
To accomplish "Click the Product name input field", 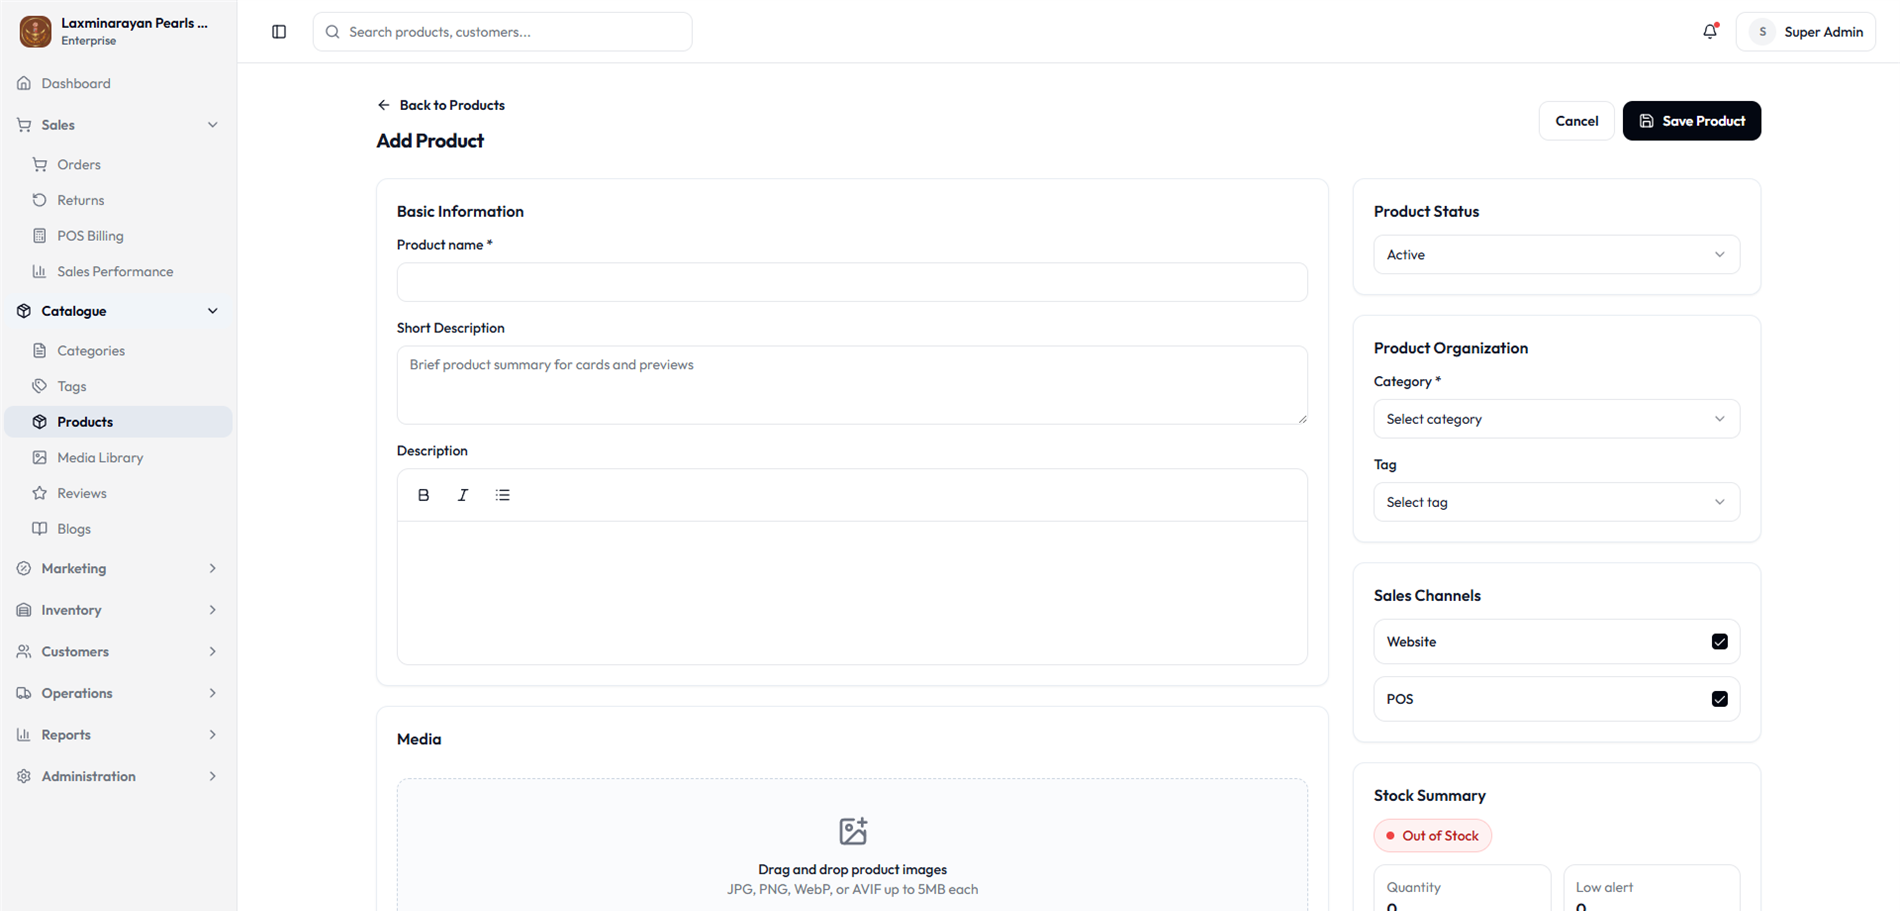I will 852,282.
